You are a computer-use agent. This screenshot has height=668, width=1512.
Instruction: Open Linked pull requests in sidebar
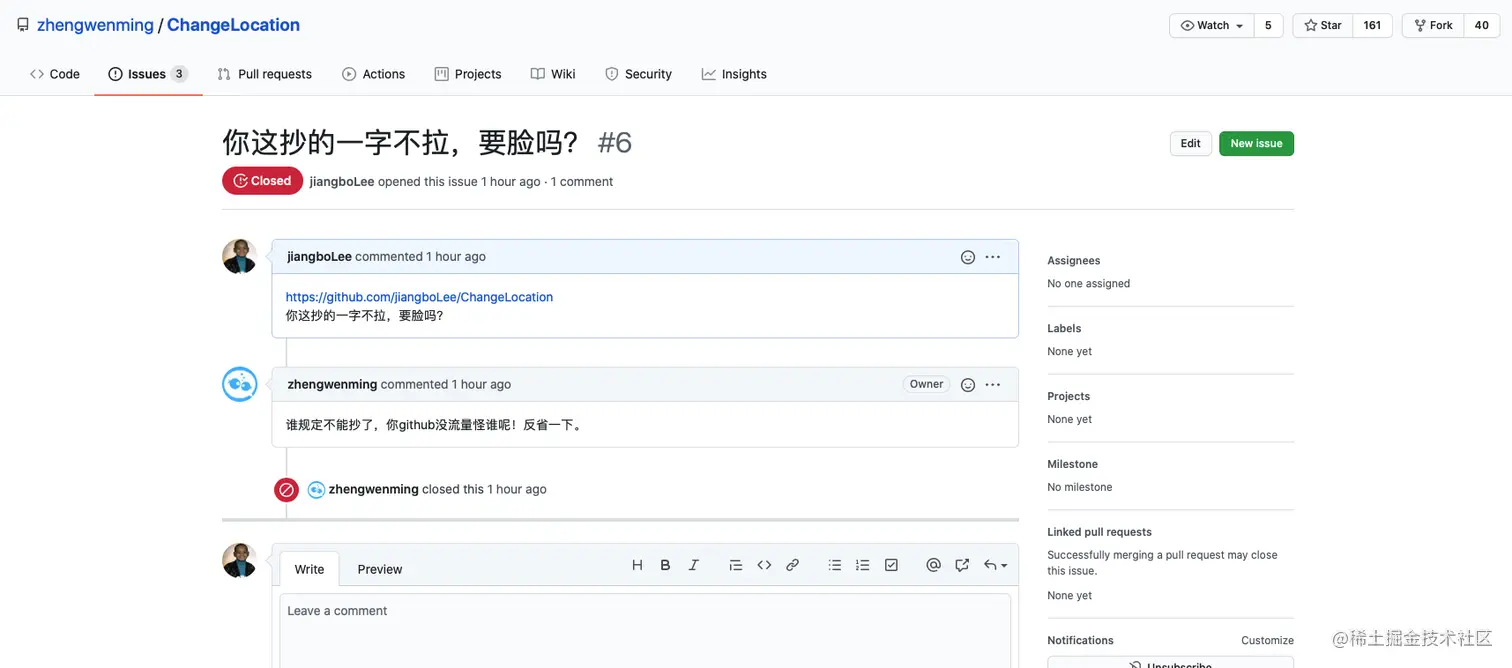(x=1099, y=533)
